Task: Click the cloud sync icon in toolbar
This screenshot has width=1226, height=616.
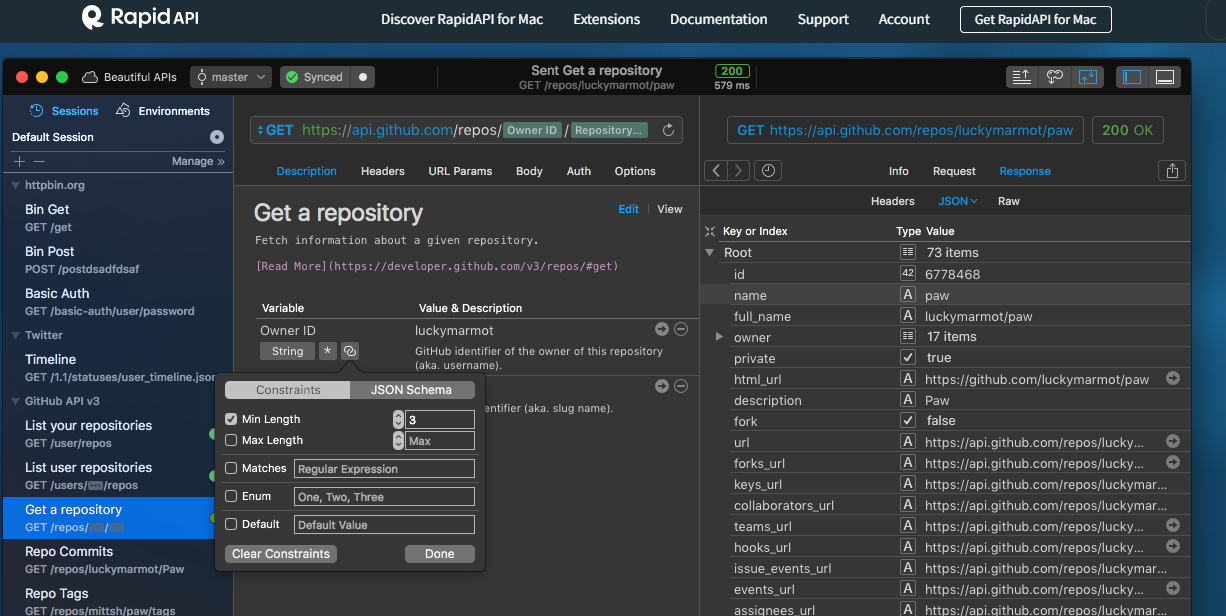Action: [x=1054, y=77]
